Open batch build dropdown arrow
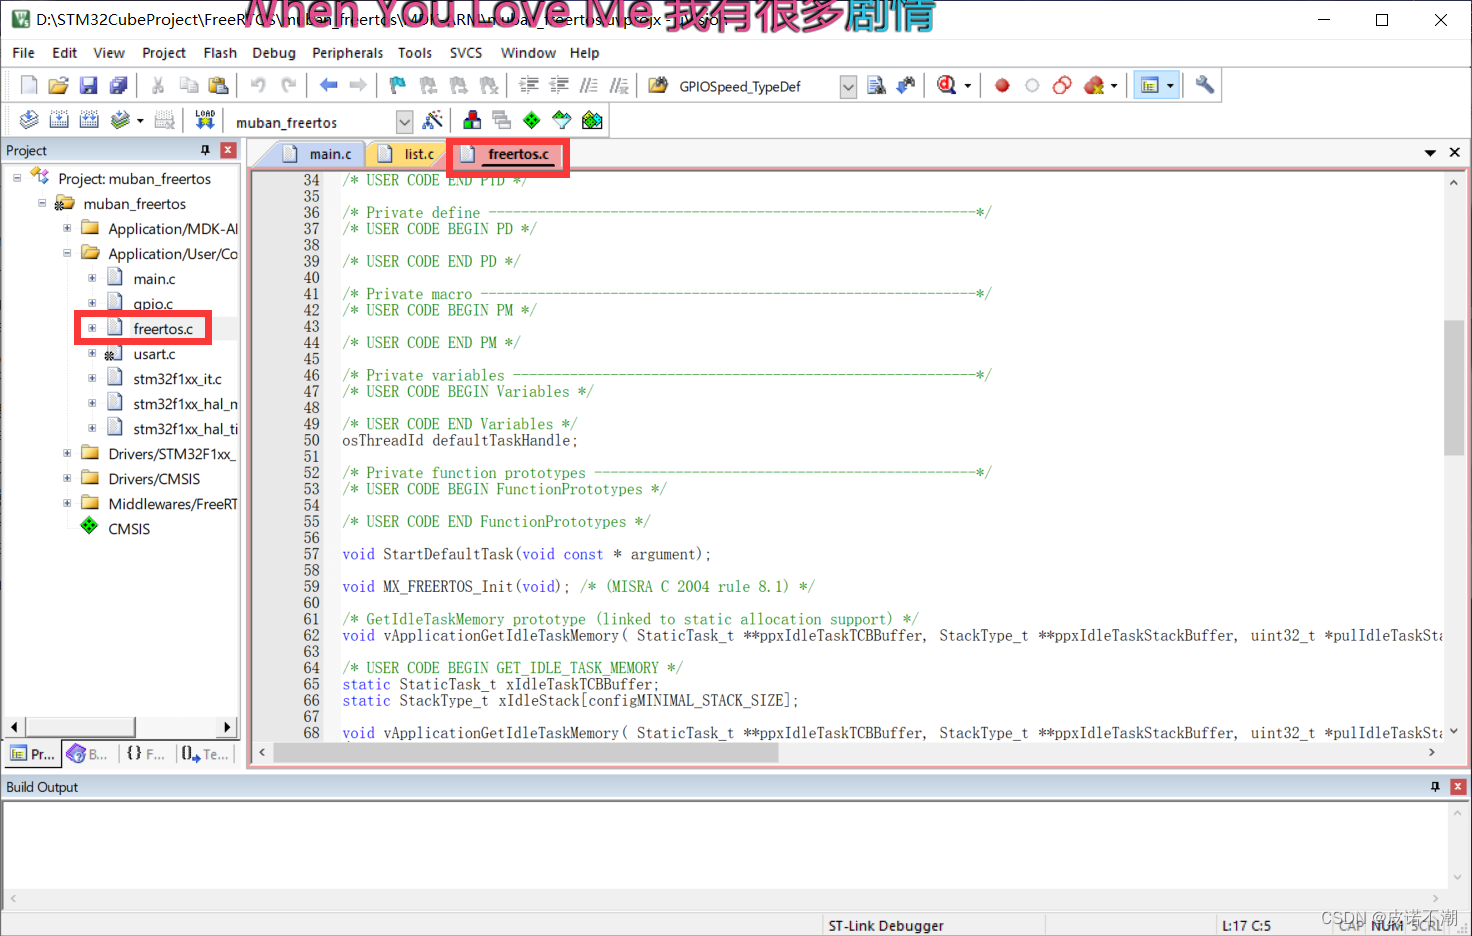Screen dimensions: 1472x936 tap(140, 121)
